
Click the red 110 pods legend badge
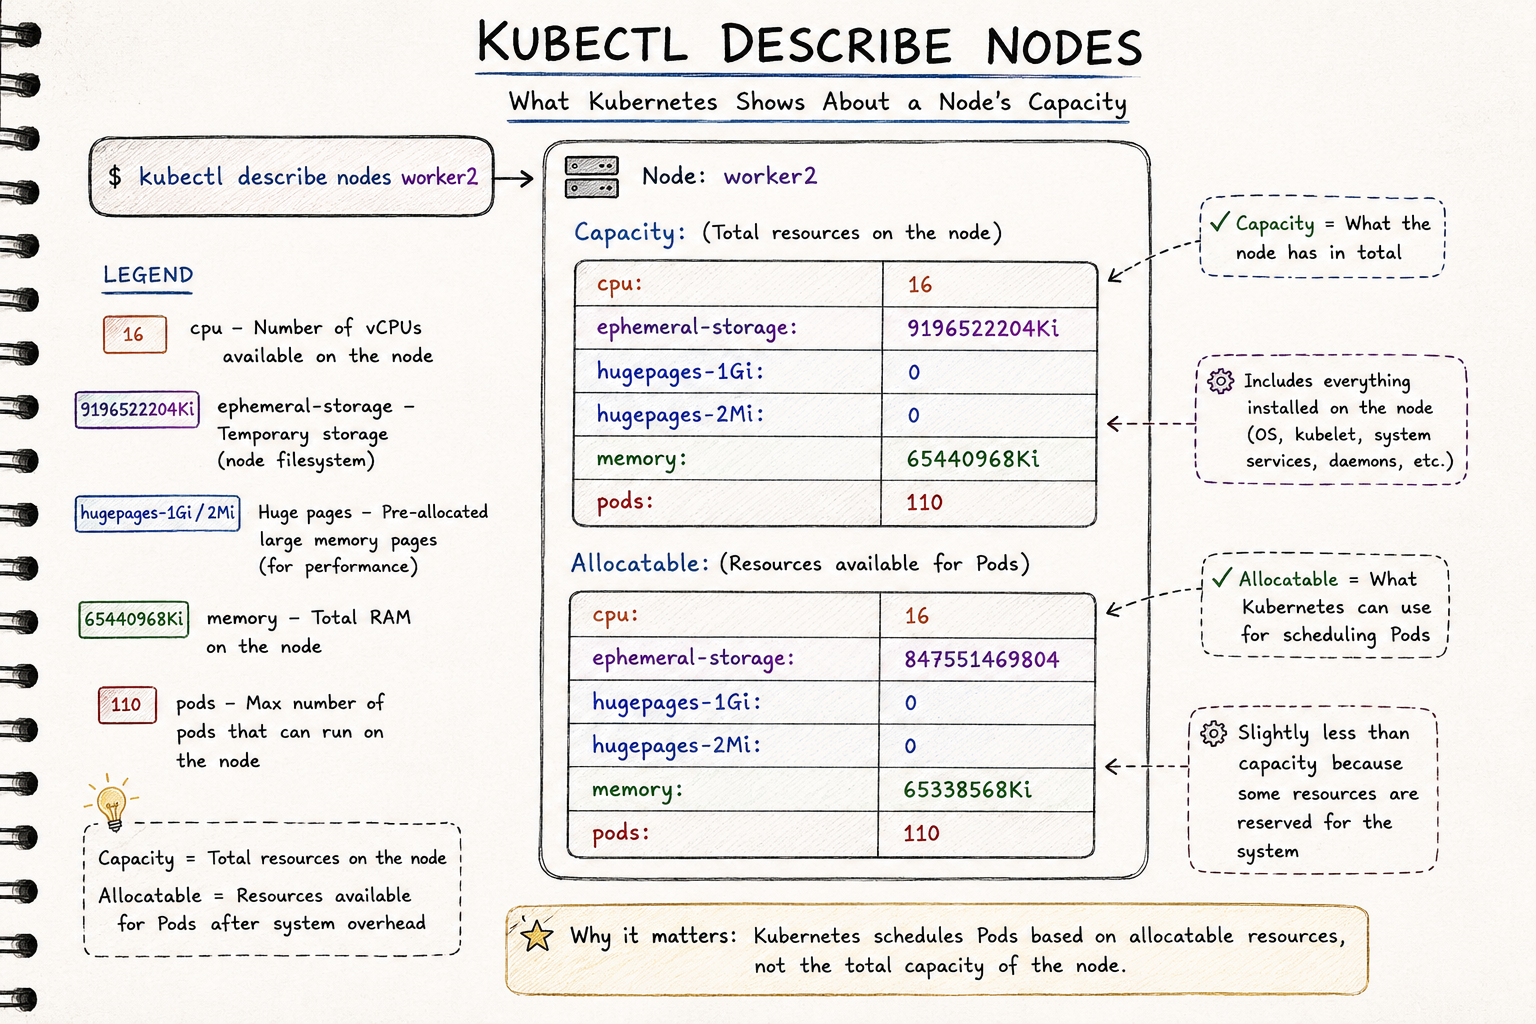click(x=127, y=705)
